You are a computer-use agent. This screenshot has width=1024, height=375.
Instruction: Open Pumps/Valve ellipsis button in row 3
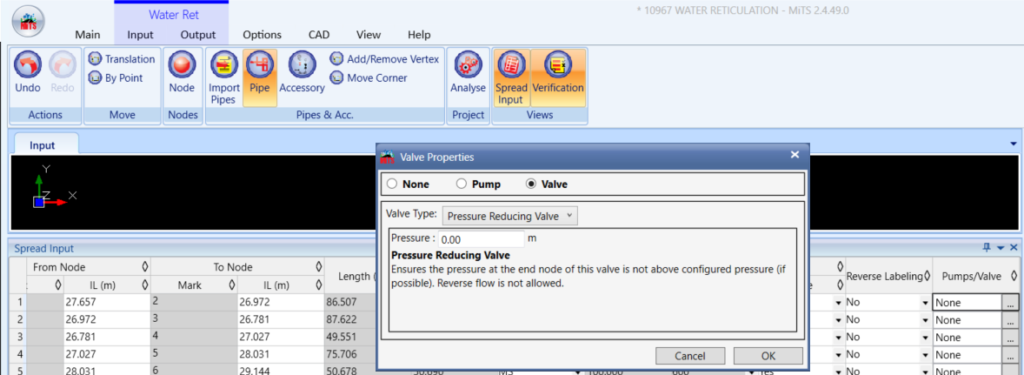pyautogui.click(x=1010, y=338)
